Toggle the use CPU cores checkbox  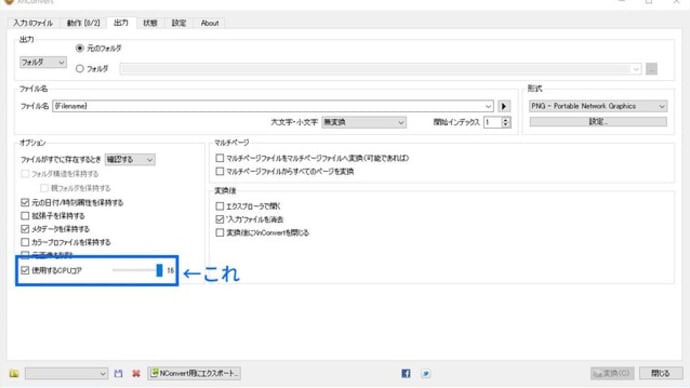pos(25,270)
